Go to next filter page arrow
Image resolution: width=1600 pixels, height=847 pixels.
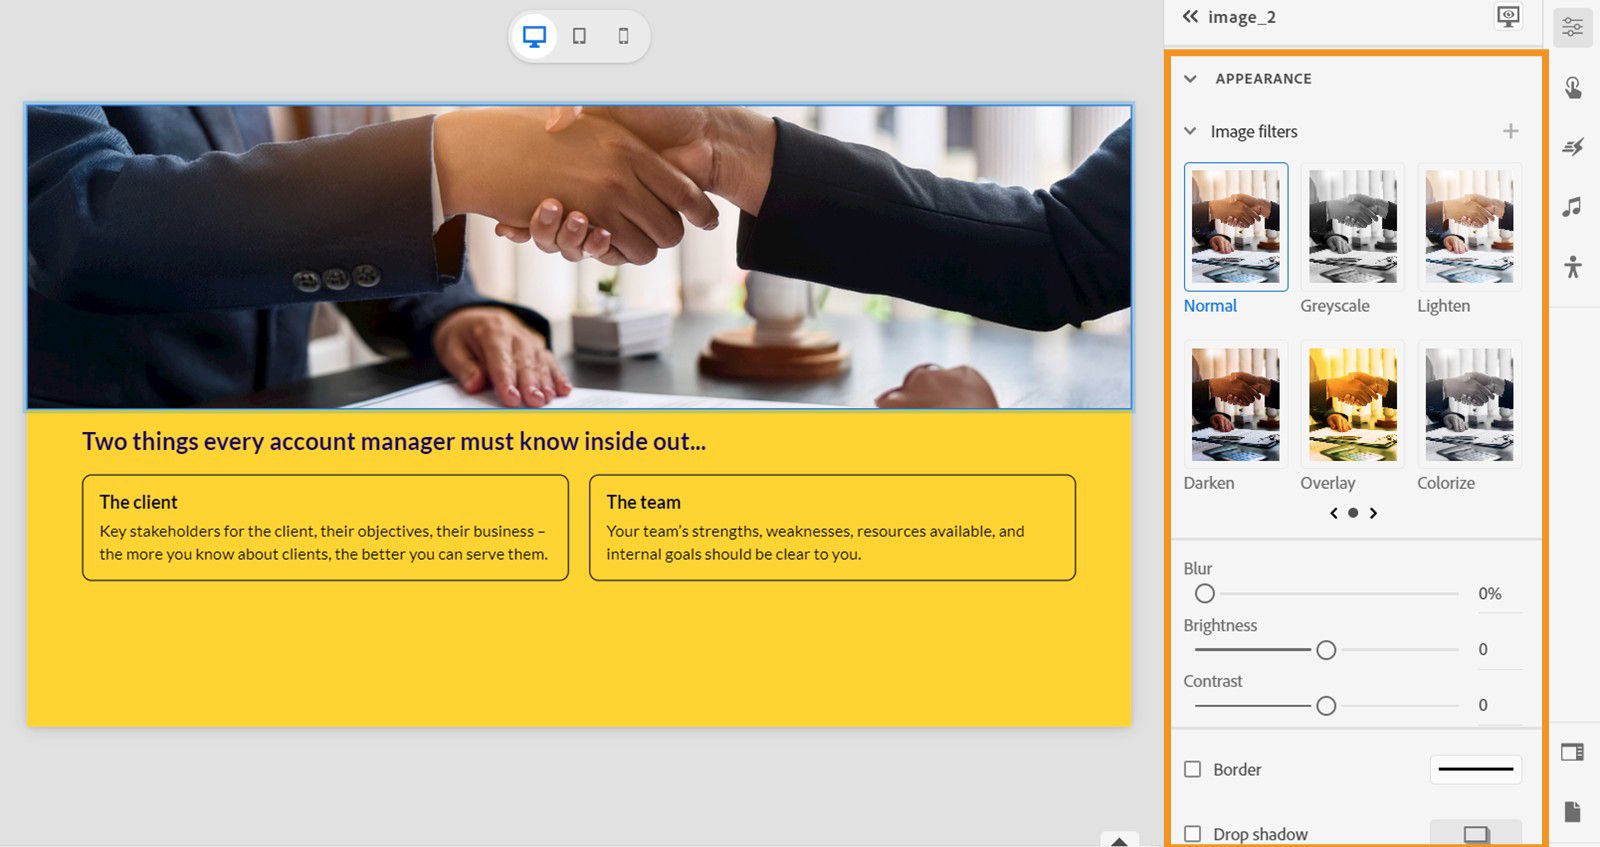pos(1373,513)
